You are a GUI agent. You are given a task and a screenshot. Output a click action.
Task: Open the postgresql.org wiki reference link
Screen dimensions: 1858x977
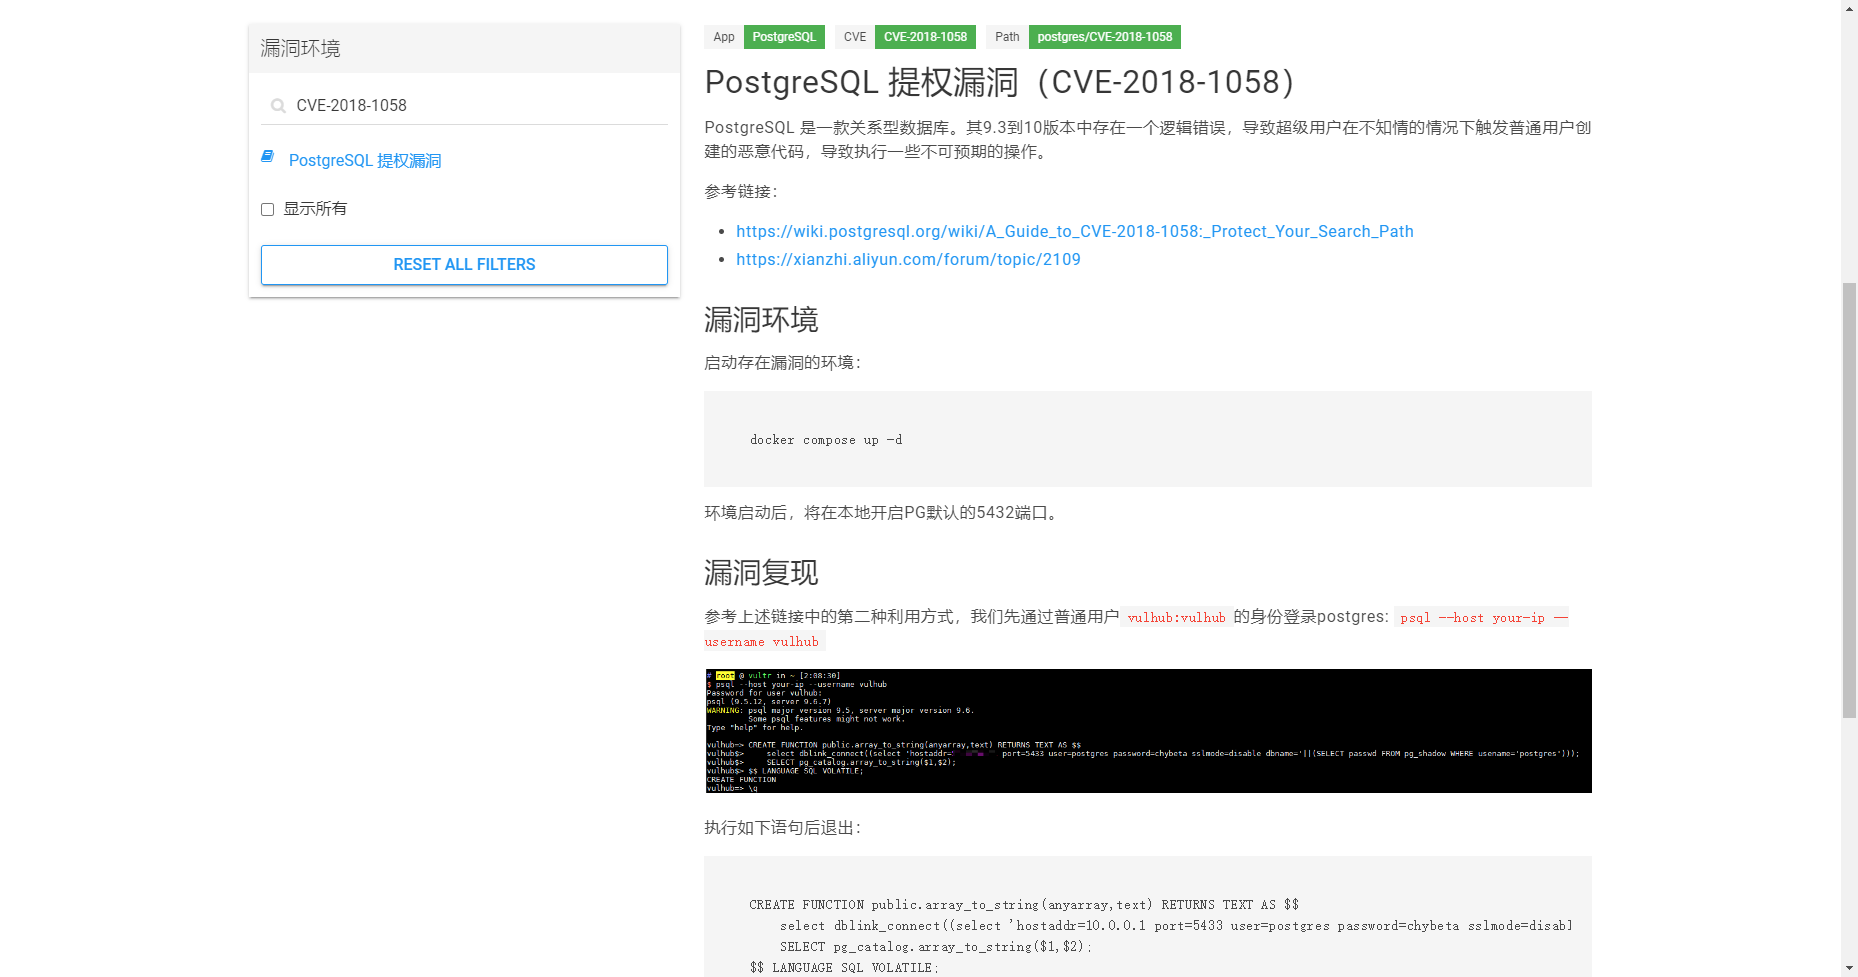coord(1075,231)
